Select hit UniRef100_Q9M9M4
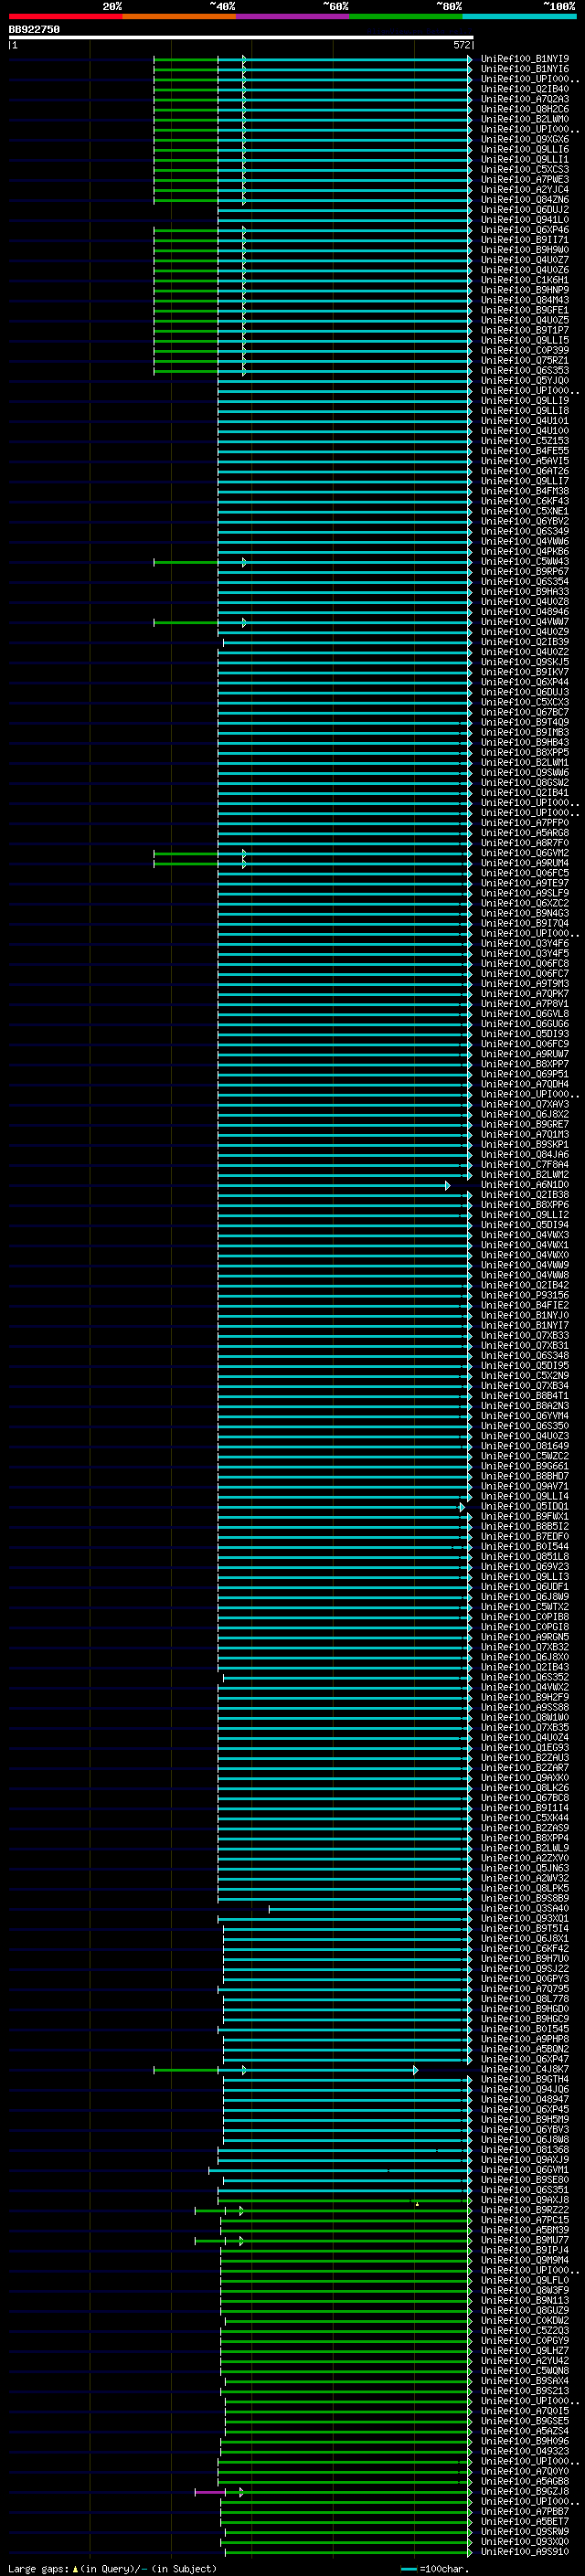585x2576 pixels. coord(525,2260)
